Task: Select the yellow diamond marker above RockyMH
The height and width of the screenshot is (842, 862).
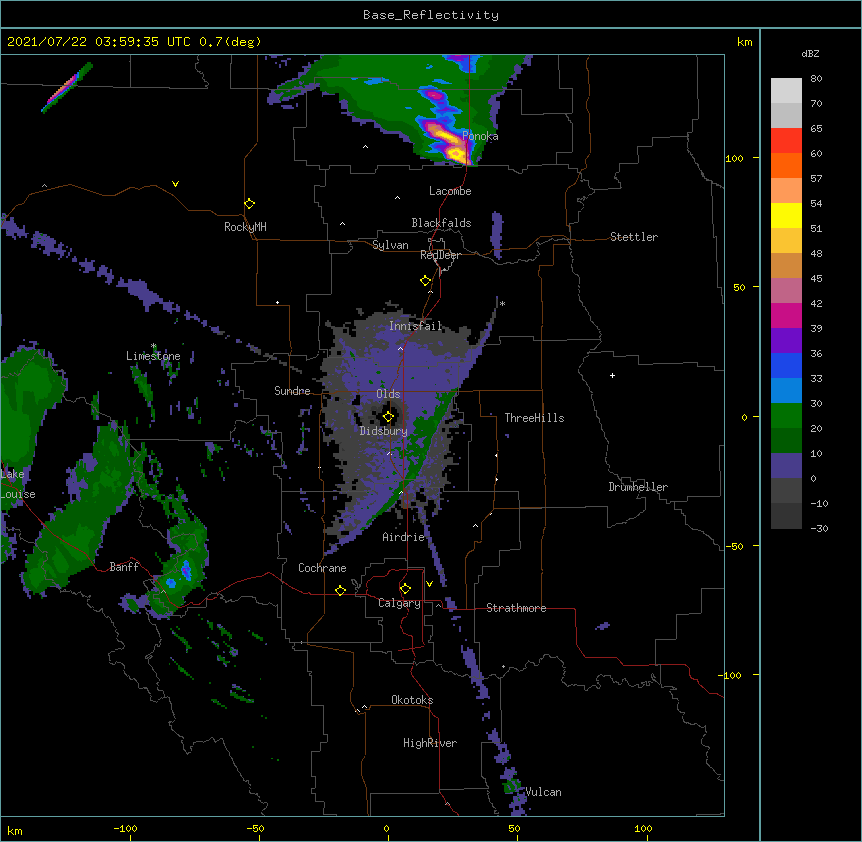Action: tap(249, 204)
